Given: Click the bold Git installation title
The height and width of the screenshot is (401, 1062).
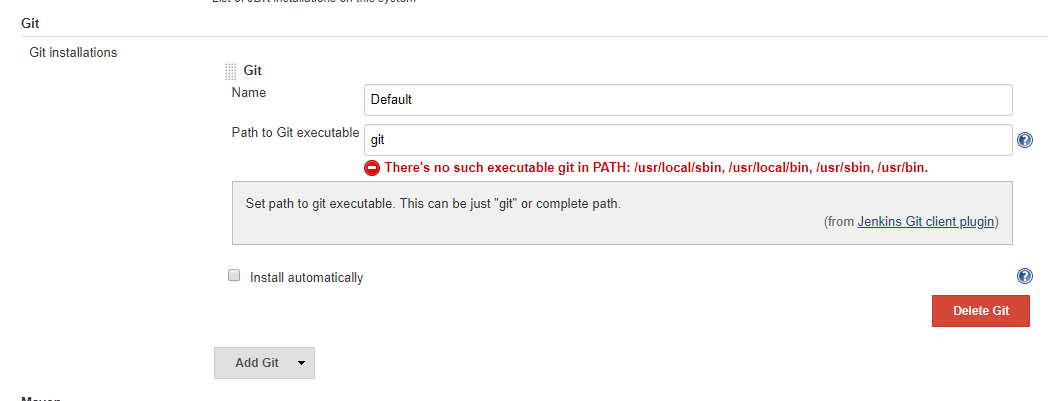Looking at the screenshot, I should click(x=253, y=70).
